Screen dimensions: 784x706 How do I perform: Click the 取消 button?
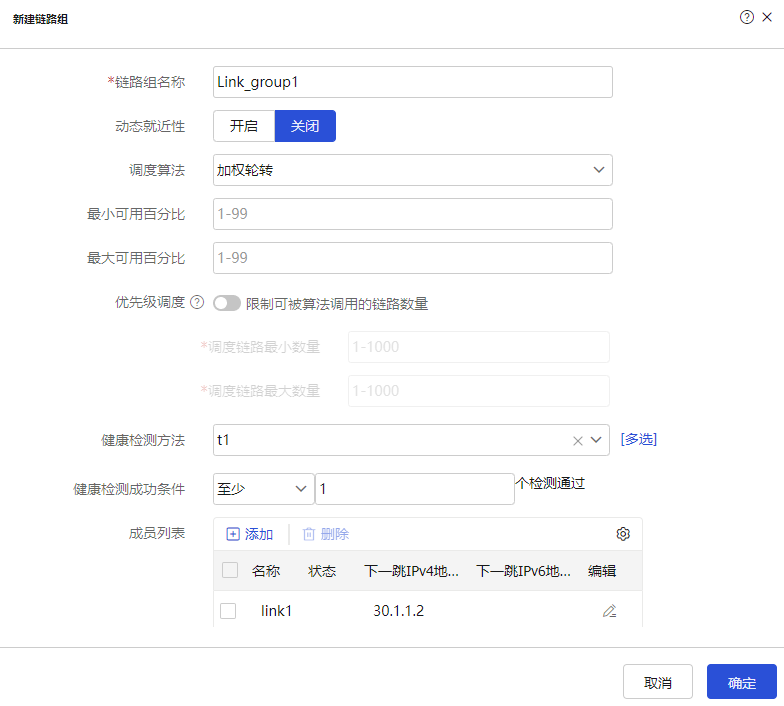pos(658,682)
